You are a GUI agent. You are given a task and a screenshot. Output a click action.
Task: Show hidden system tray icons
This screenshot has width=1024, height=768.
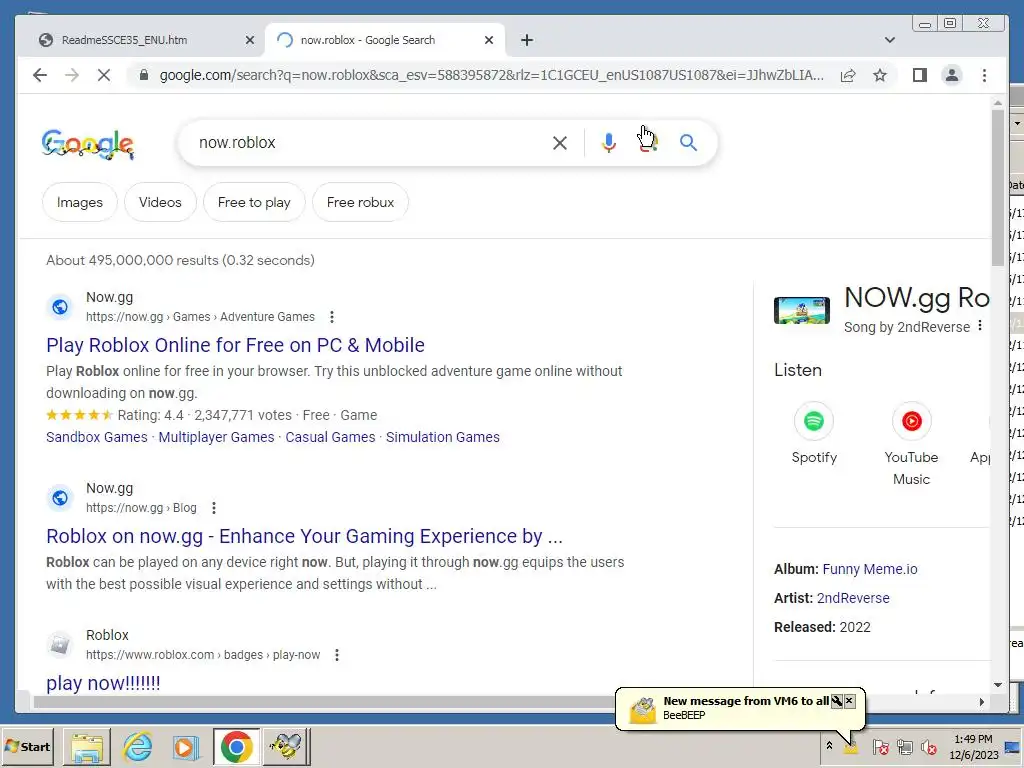[x=829, y=745]
